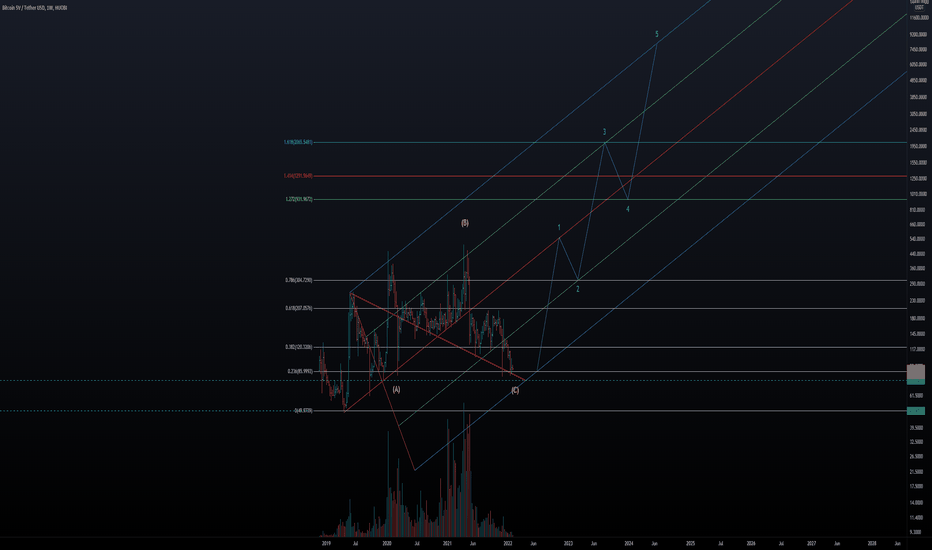Click the 2019 date on time axis
Screen dimensions: 932x550
click(x=326, y=543)
